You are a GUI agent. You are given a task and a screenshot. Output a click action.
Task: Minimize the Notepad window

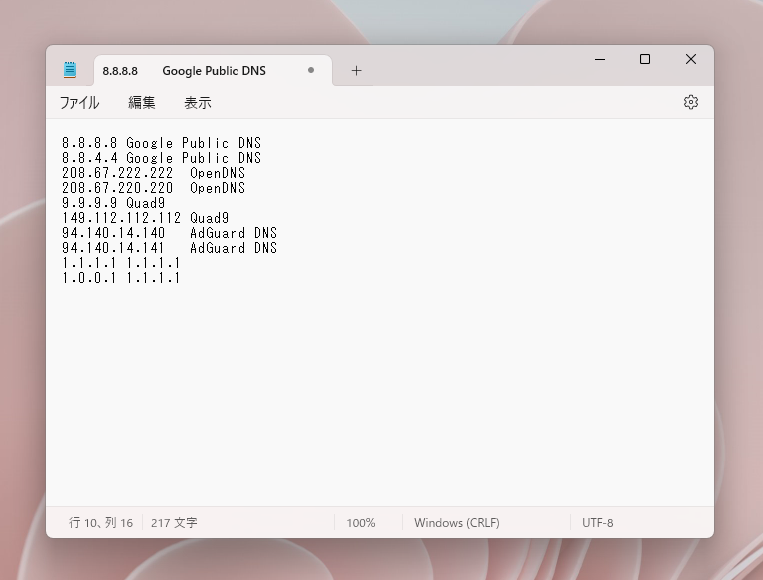600,59
